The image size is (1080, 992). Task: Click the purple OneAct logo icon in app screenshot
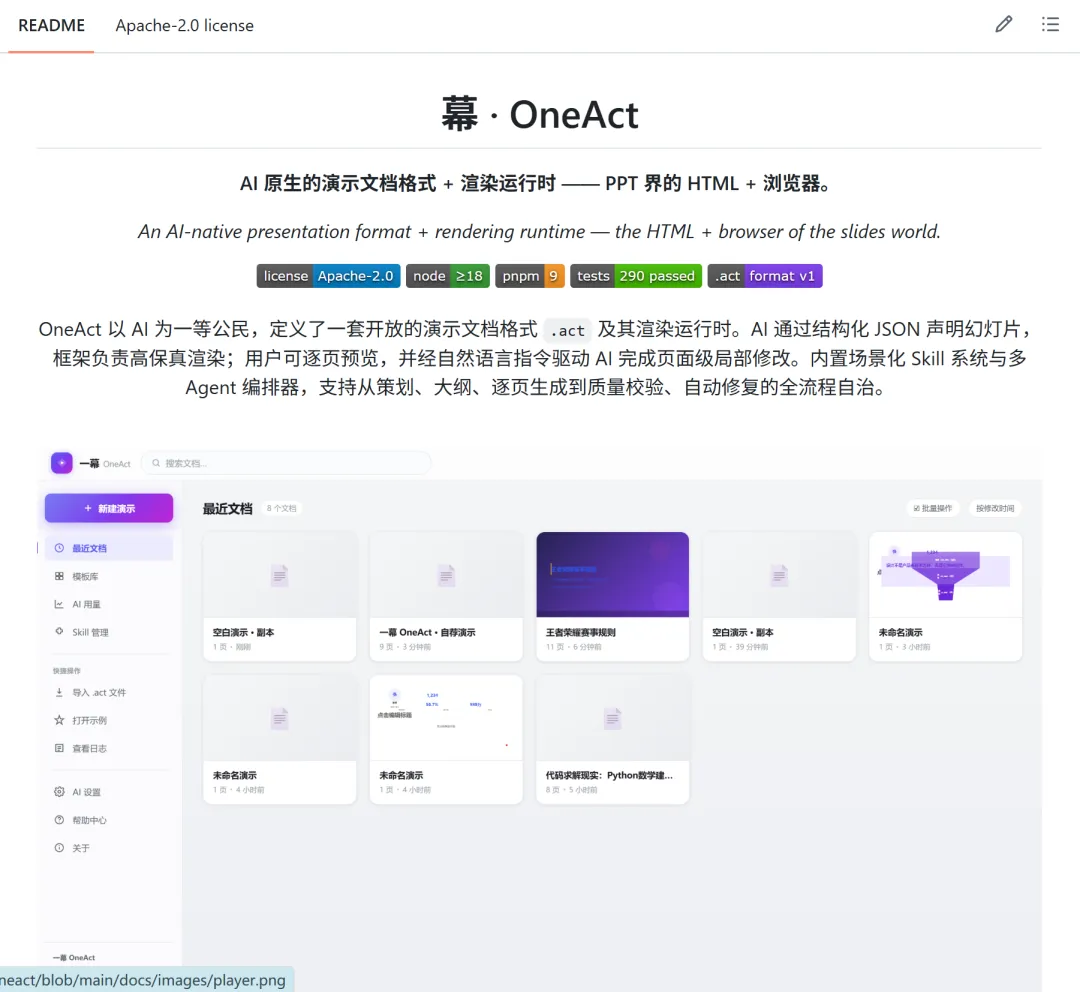pos(61,463)
